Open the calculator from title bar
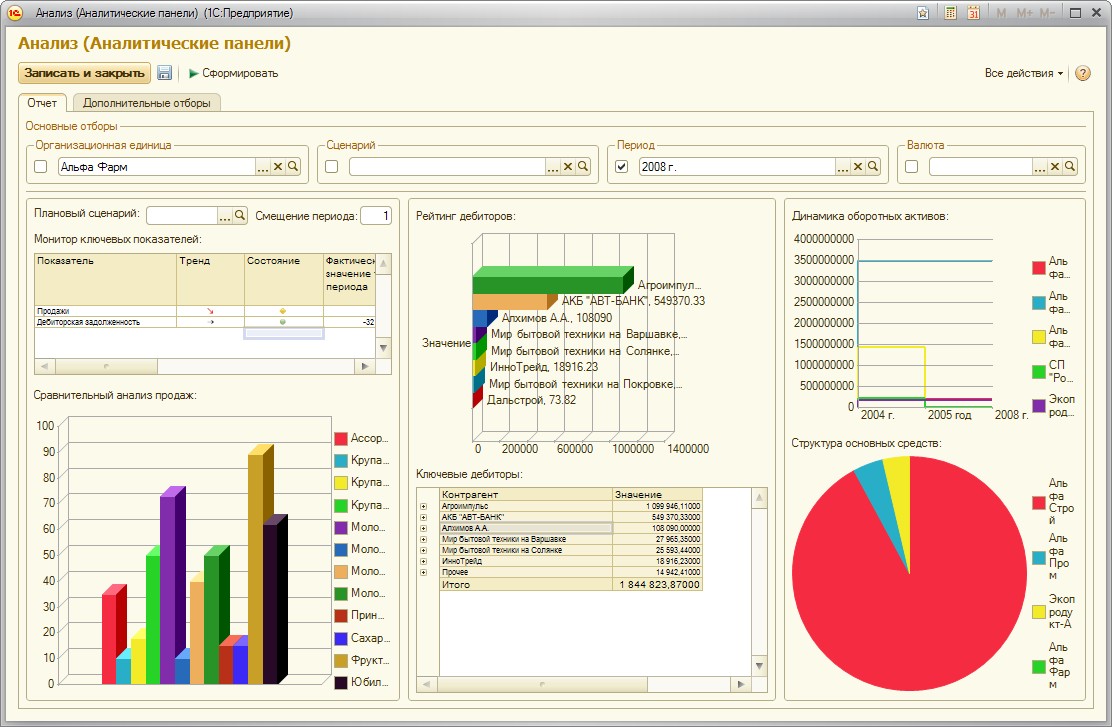 coord(950,13)
